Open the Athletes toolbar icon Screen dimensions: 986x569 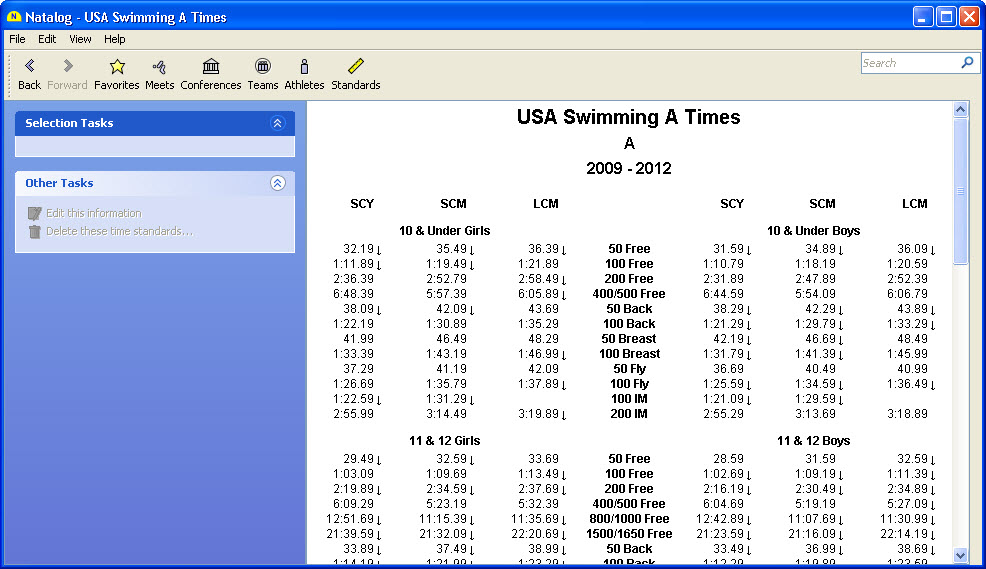tap(304, 67)
